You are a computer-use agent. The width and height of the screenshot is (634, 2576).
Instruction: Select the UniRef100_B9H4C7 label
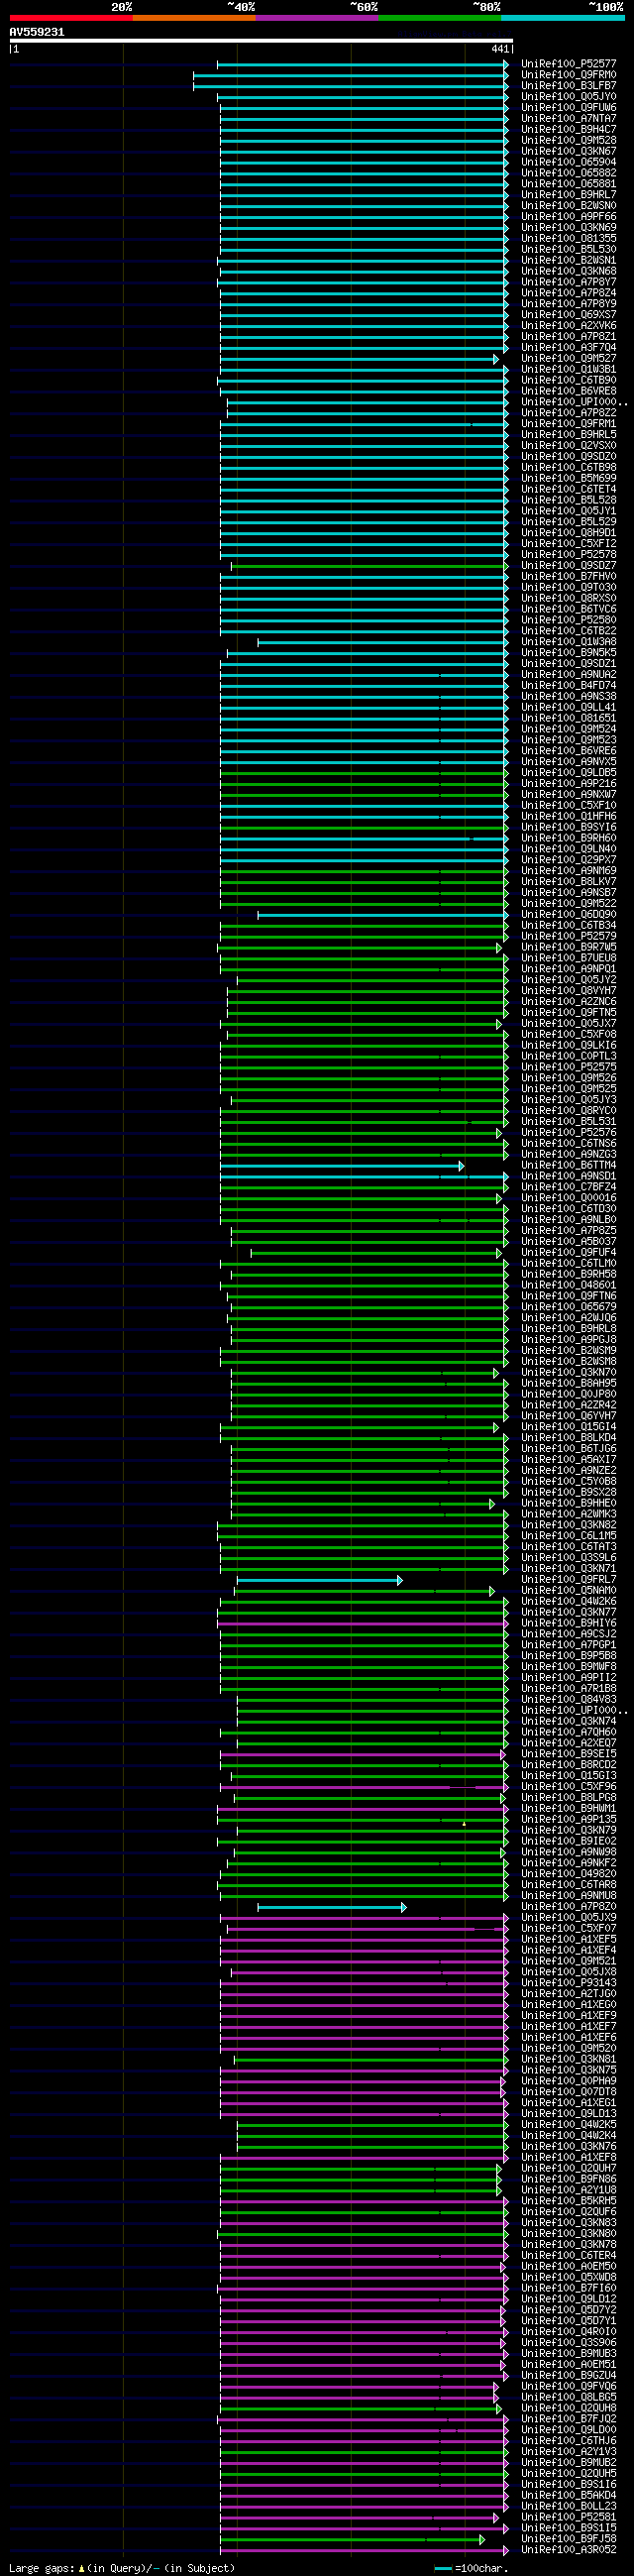(x=568, y=130)
